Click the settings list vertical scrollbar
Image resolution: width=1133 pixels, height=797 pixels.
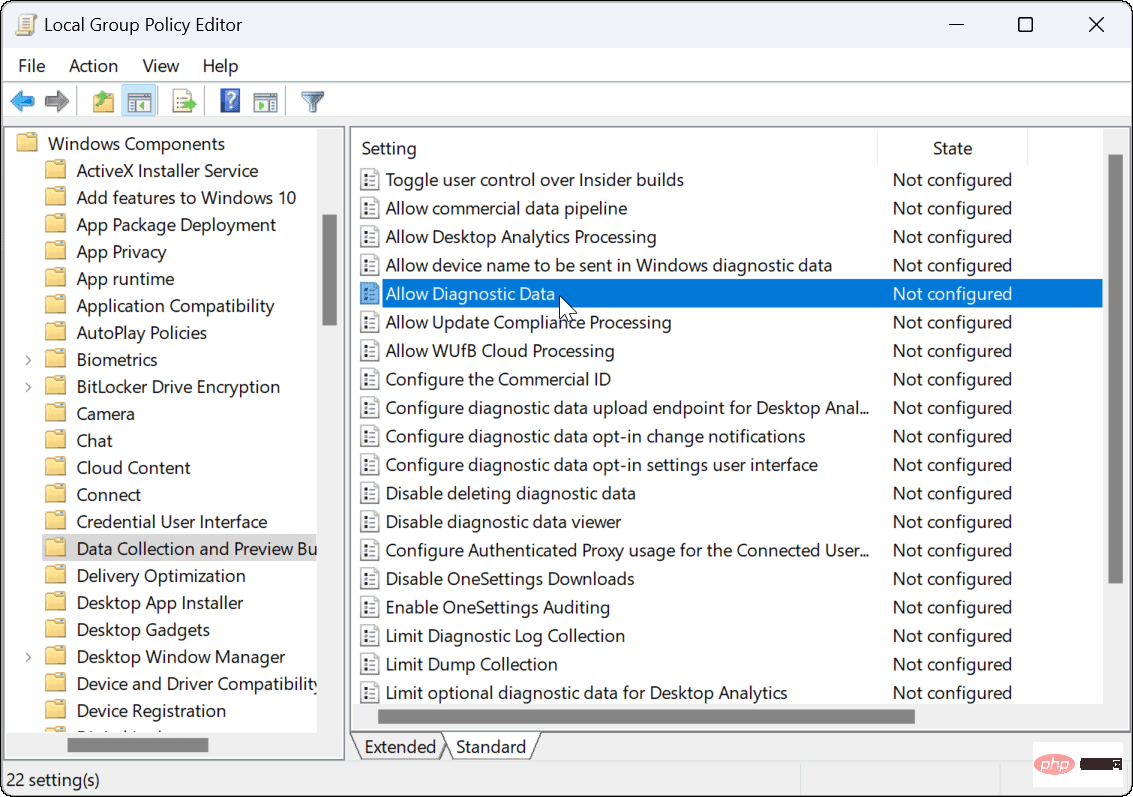tap(1114, 369)
